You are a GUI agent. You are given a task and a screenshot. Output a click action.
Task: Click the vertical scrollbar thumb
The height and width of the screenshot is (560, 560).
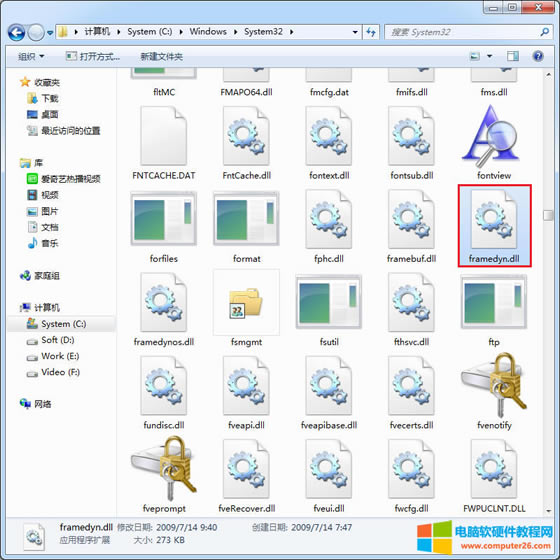pos(548,215)
